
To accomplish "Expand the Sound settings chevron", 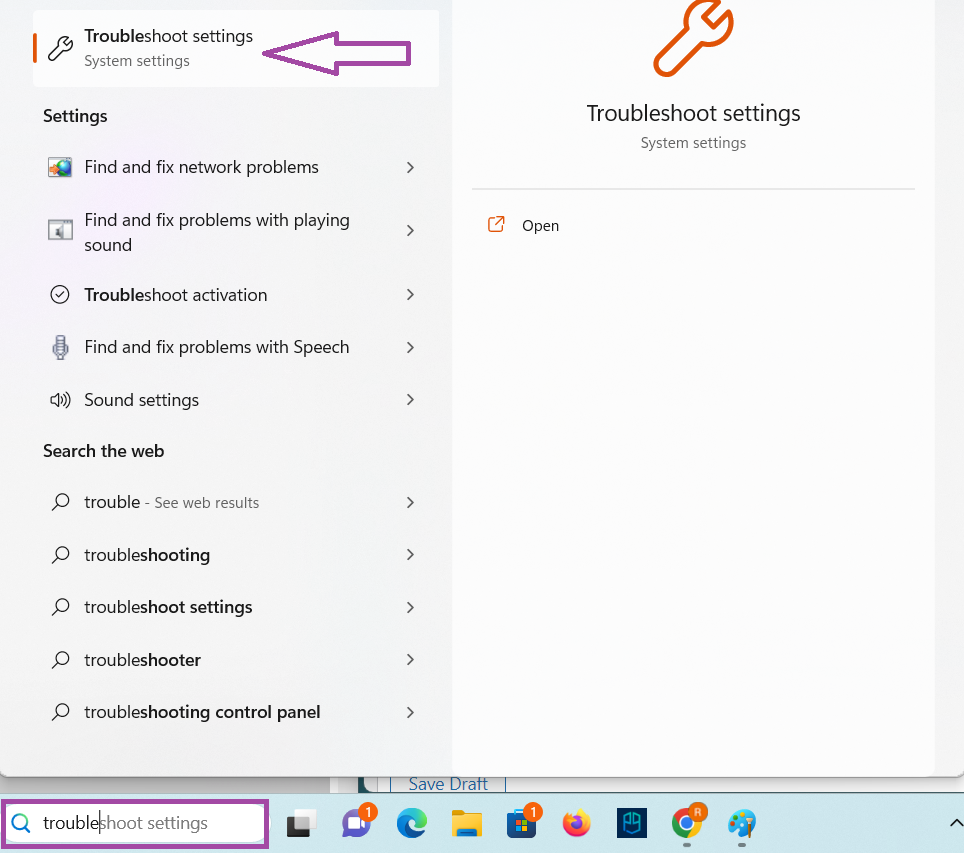I will coord(410,400).
